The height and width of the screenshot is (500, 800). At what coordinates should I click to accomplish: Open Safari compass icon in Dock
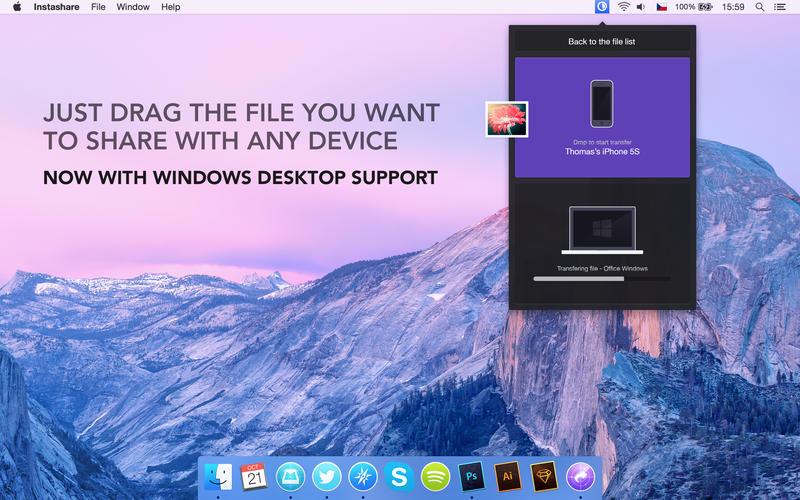pyautogui.click(x=363, y=477)
